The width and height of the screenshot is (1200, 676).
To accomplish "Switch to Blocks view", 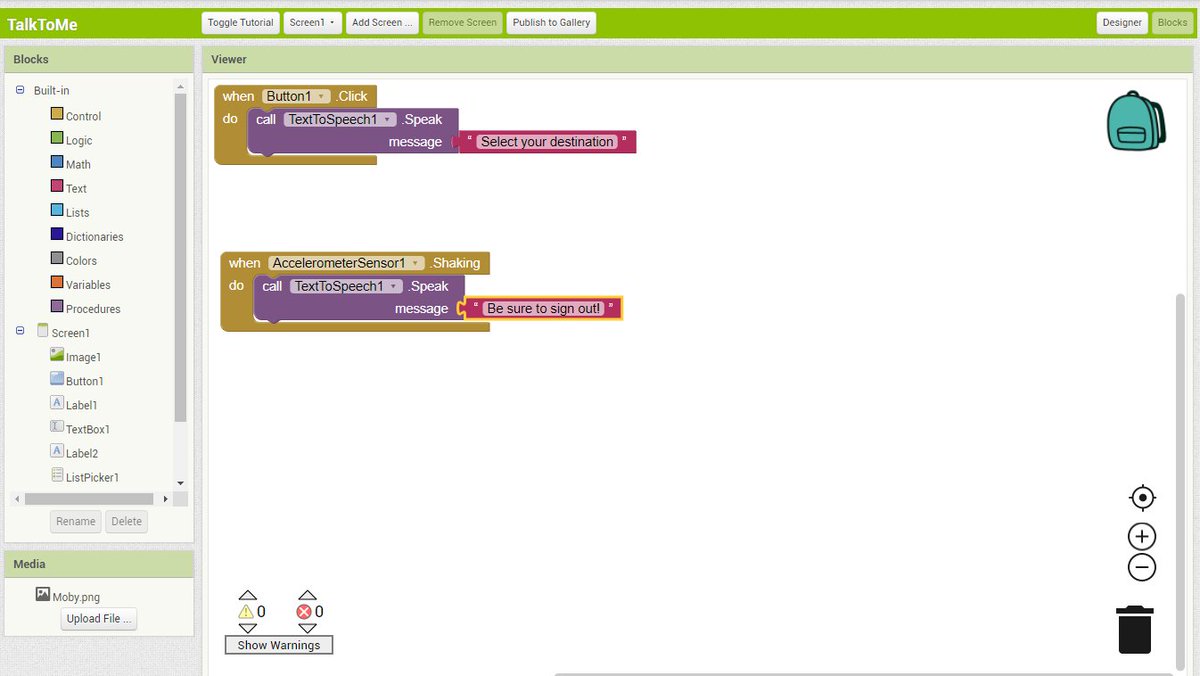I will point(1172,22).
